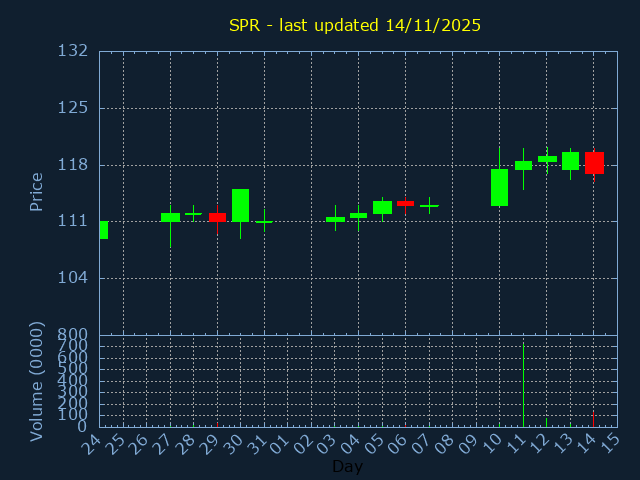Select the 800 volume axis label
This screenshot has height=480, width=640.
pos(73,335)
